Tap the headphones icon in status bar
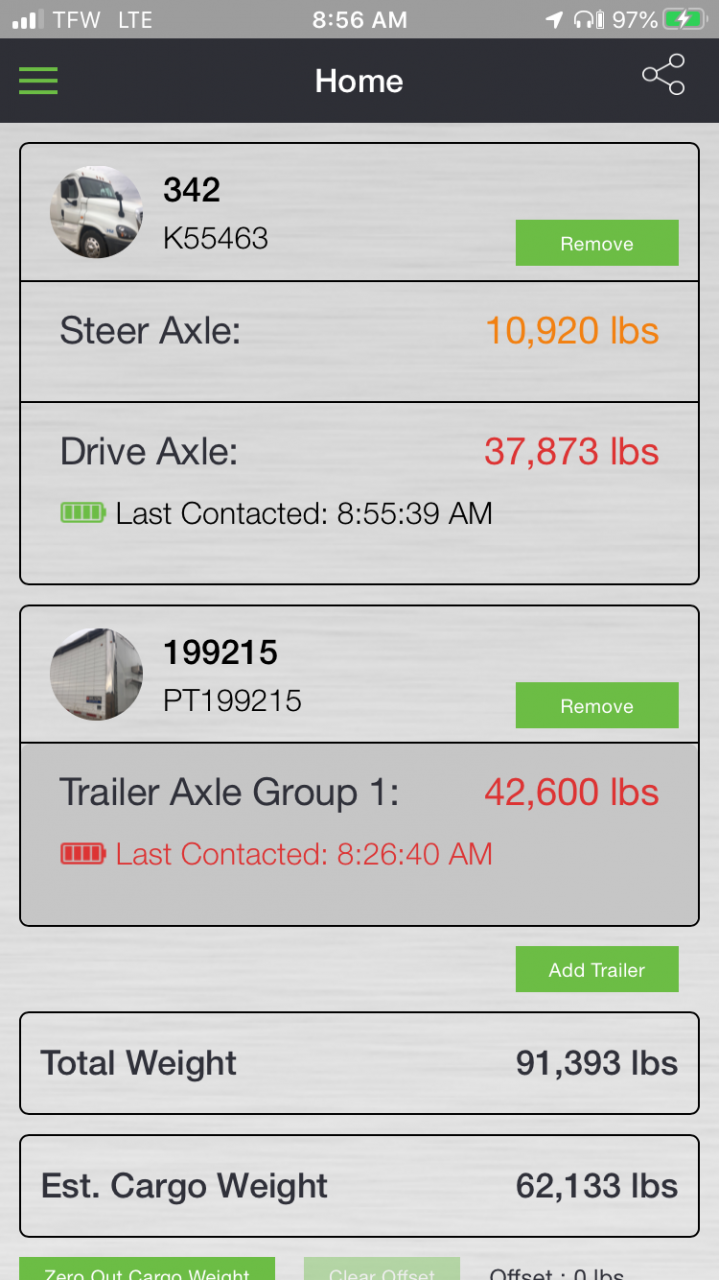This screenshot has width=719, height=1280. (x=587, y=19)
